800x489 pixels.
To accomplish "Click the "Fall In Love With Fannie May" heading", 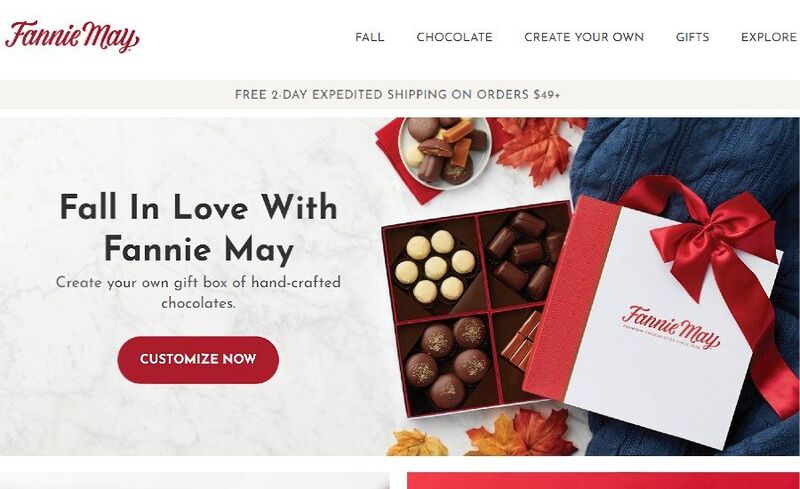I will [x=198, y=227].
